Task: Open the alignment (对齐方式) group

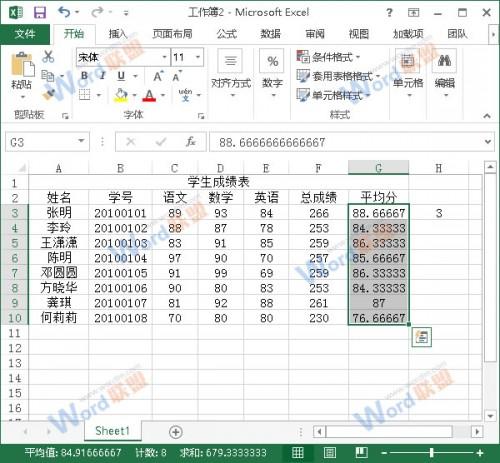Action: (231, 74)
